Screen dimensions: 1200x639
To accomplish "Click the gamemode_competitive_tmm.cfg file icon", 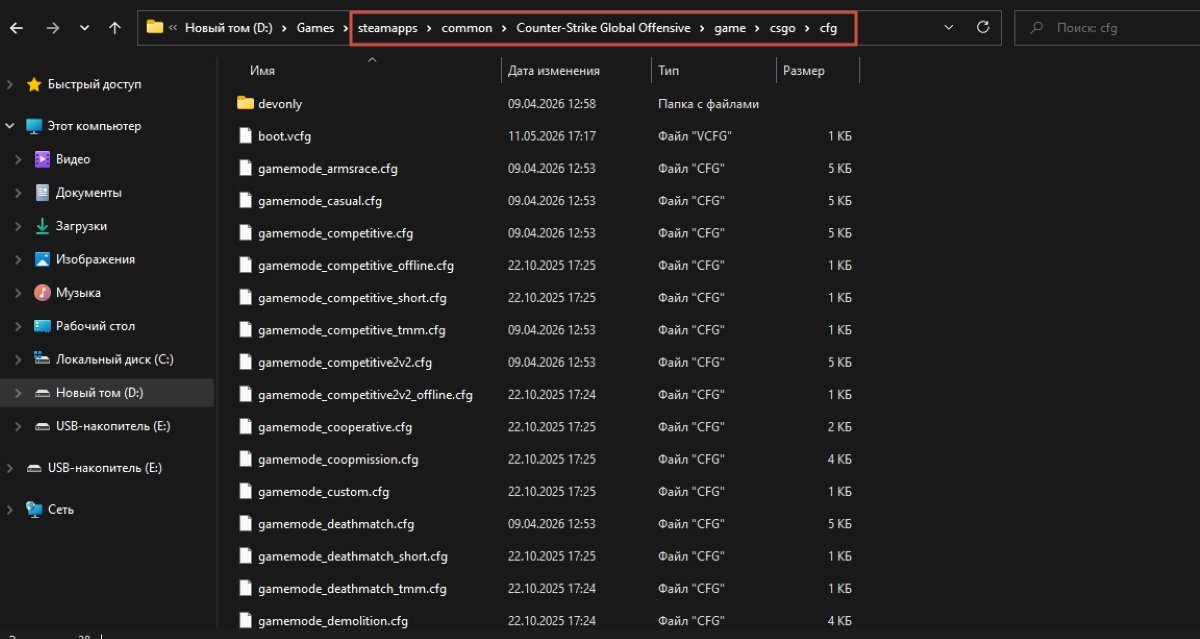I will 246,330.
